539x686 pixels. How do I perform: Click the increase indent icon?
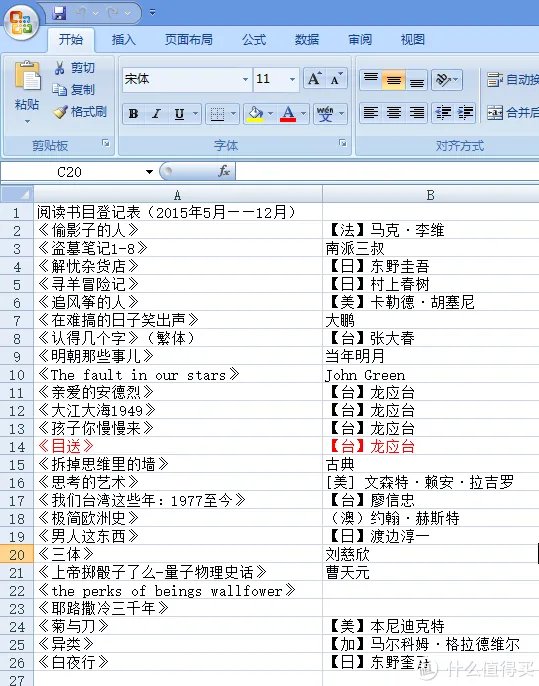tap(465, 113)
